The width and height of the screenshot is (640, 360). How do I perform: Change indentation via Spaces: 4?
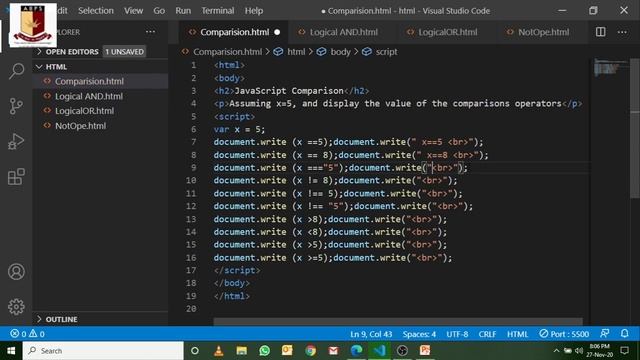coord(419,334)
